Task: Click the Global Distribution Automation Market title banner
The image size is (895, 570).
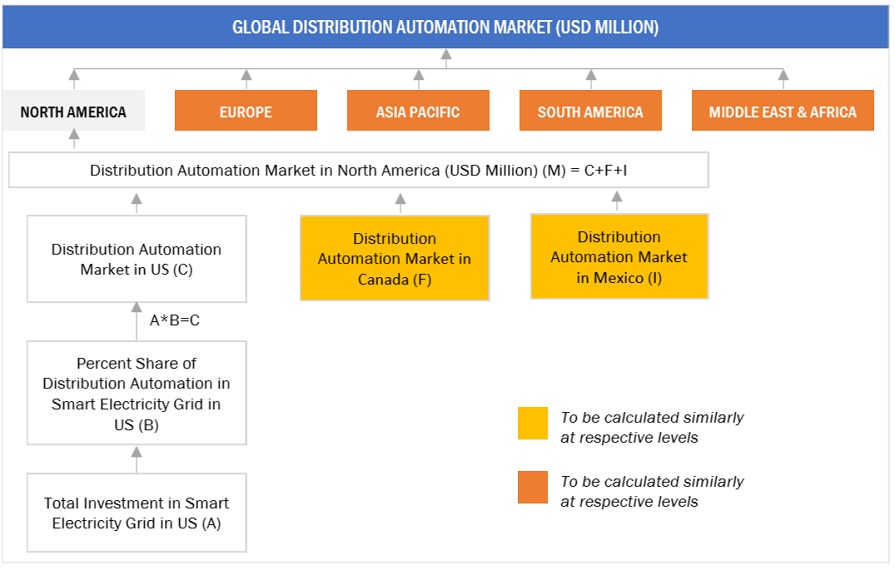Action: 446,27
